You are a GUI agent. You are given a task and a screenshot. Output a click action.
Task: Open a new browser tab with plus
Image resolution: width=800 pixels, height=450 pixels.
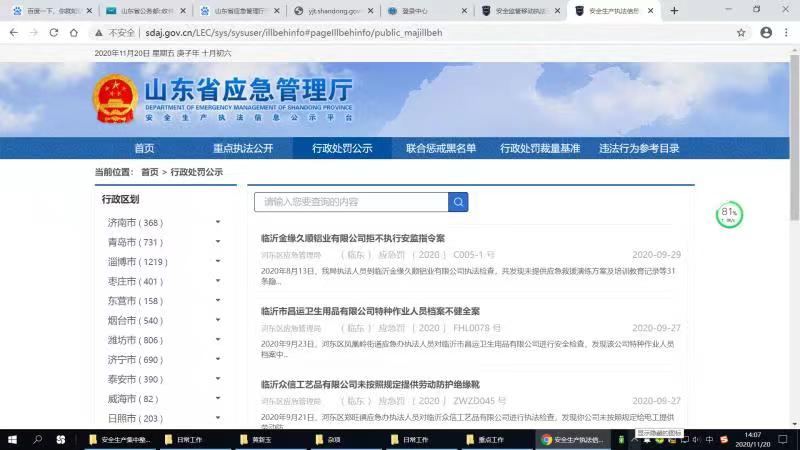[x=674, y=11]
